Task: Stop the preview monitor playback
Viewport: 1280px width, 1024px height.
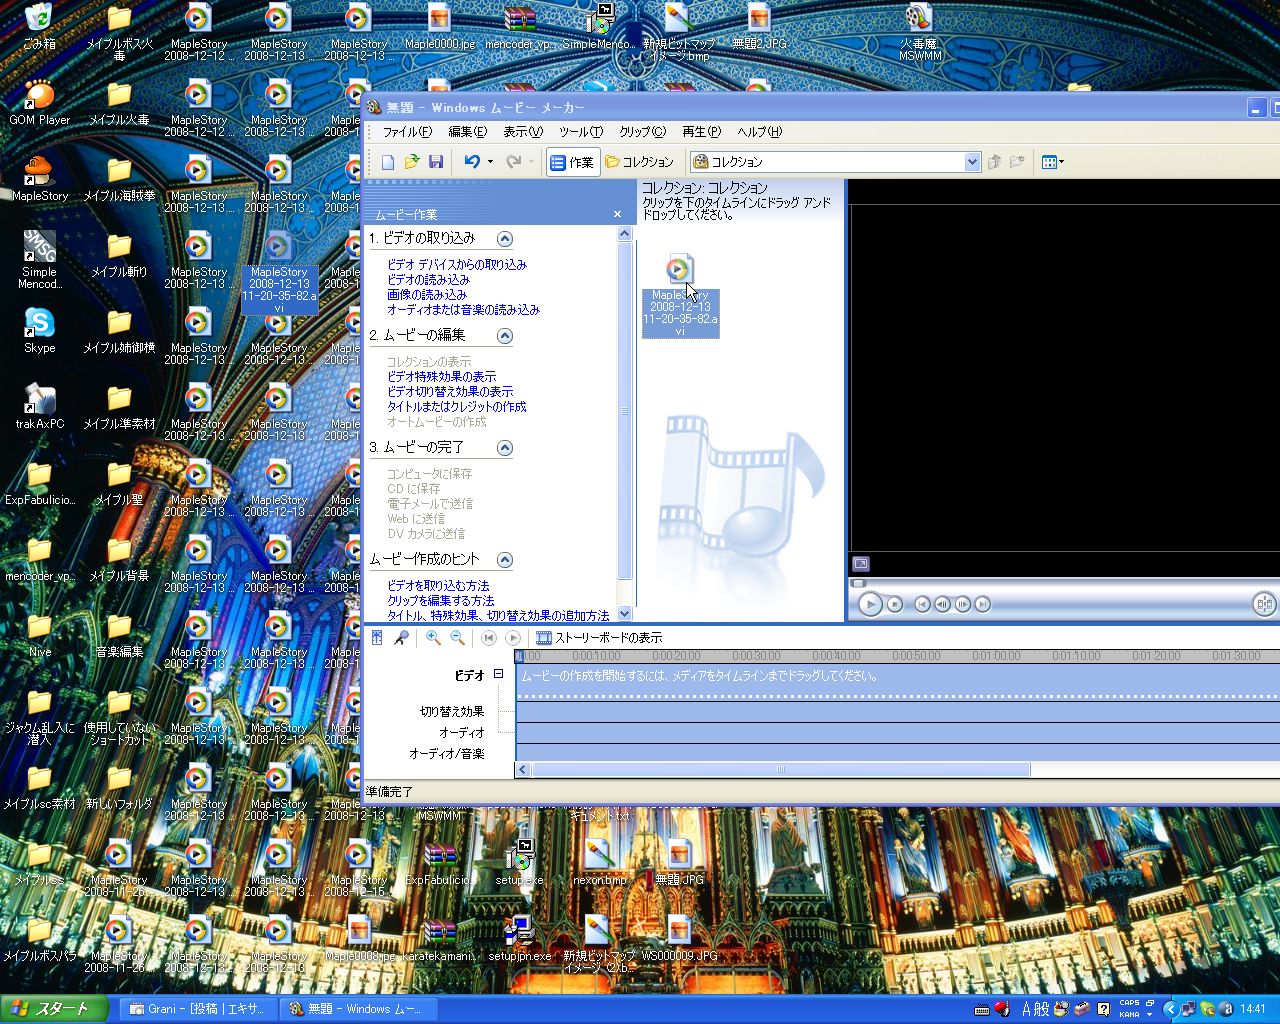Action: 895,604
